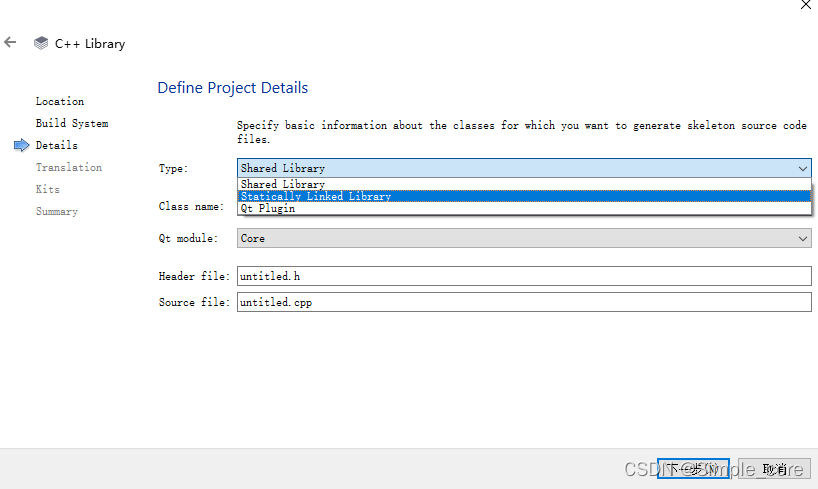Click the Cancel (取消) button
Screen dimensions: 818x489
click(x=774, y=469)
